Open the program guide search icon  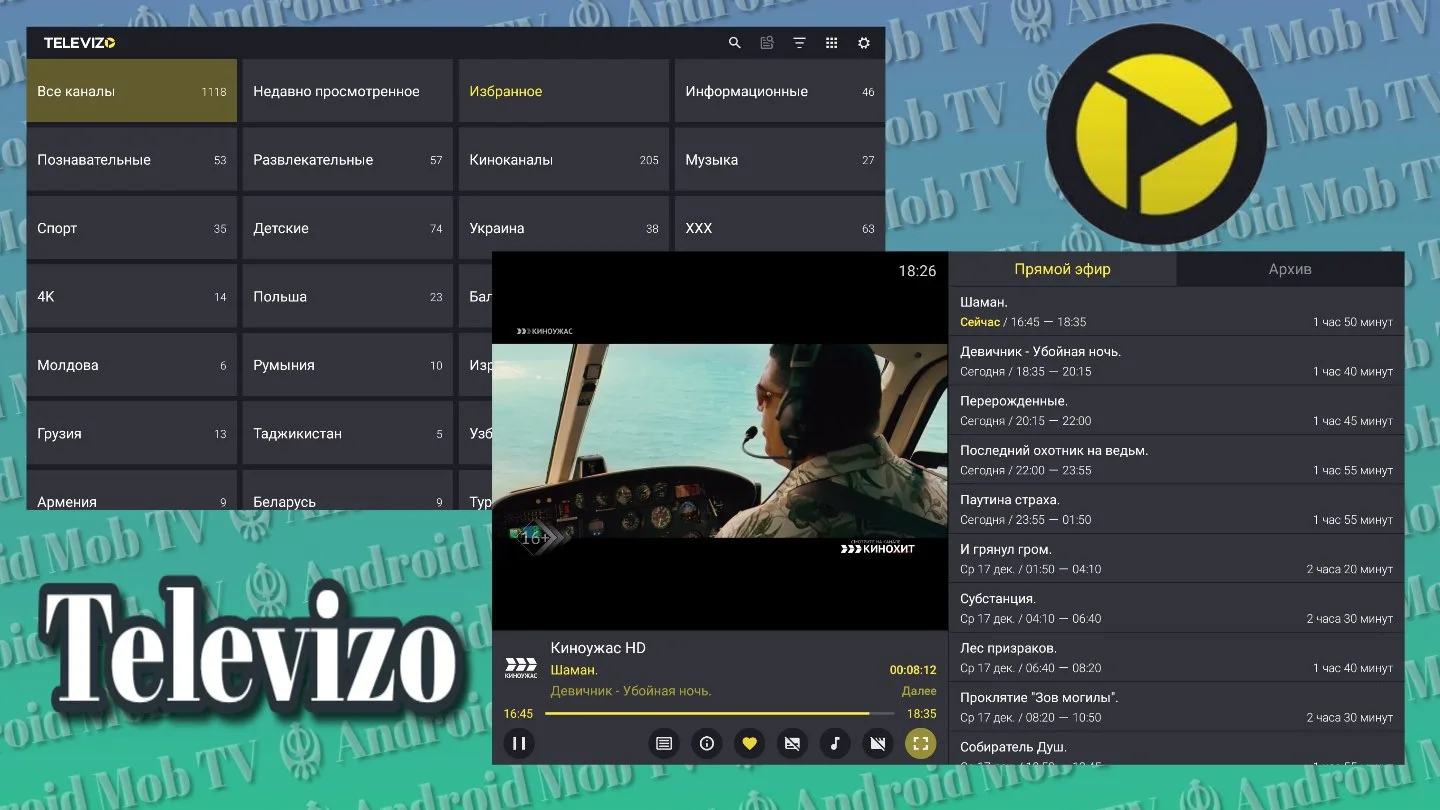coord(767,43)
